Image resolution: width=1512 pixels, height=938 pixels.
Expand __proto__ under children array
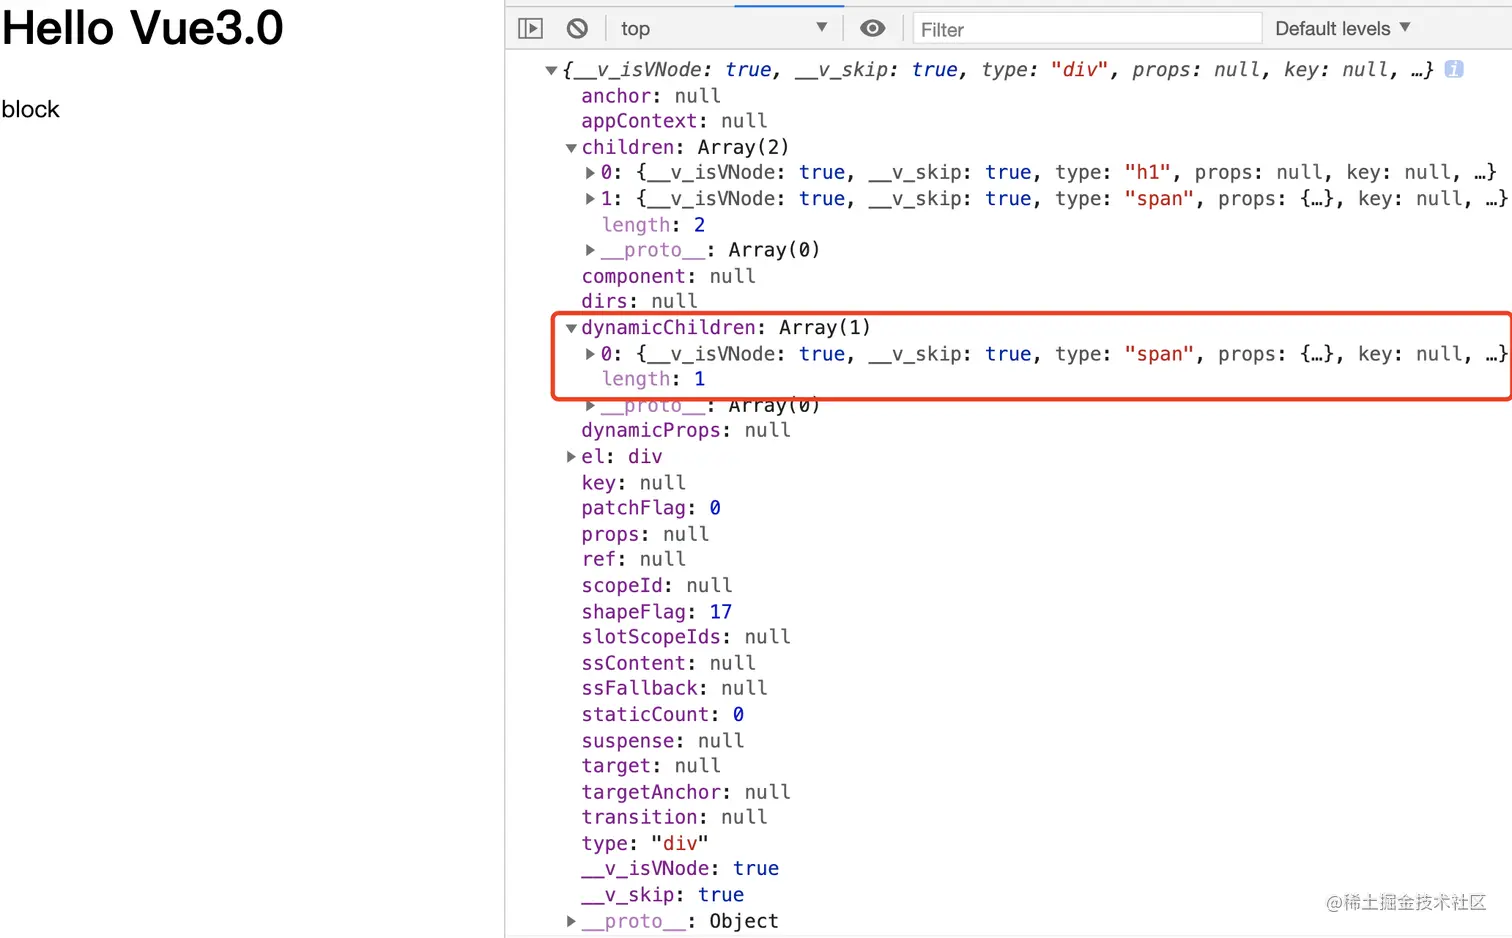[x=590, y=250]
